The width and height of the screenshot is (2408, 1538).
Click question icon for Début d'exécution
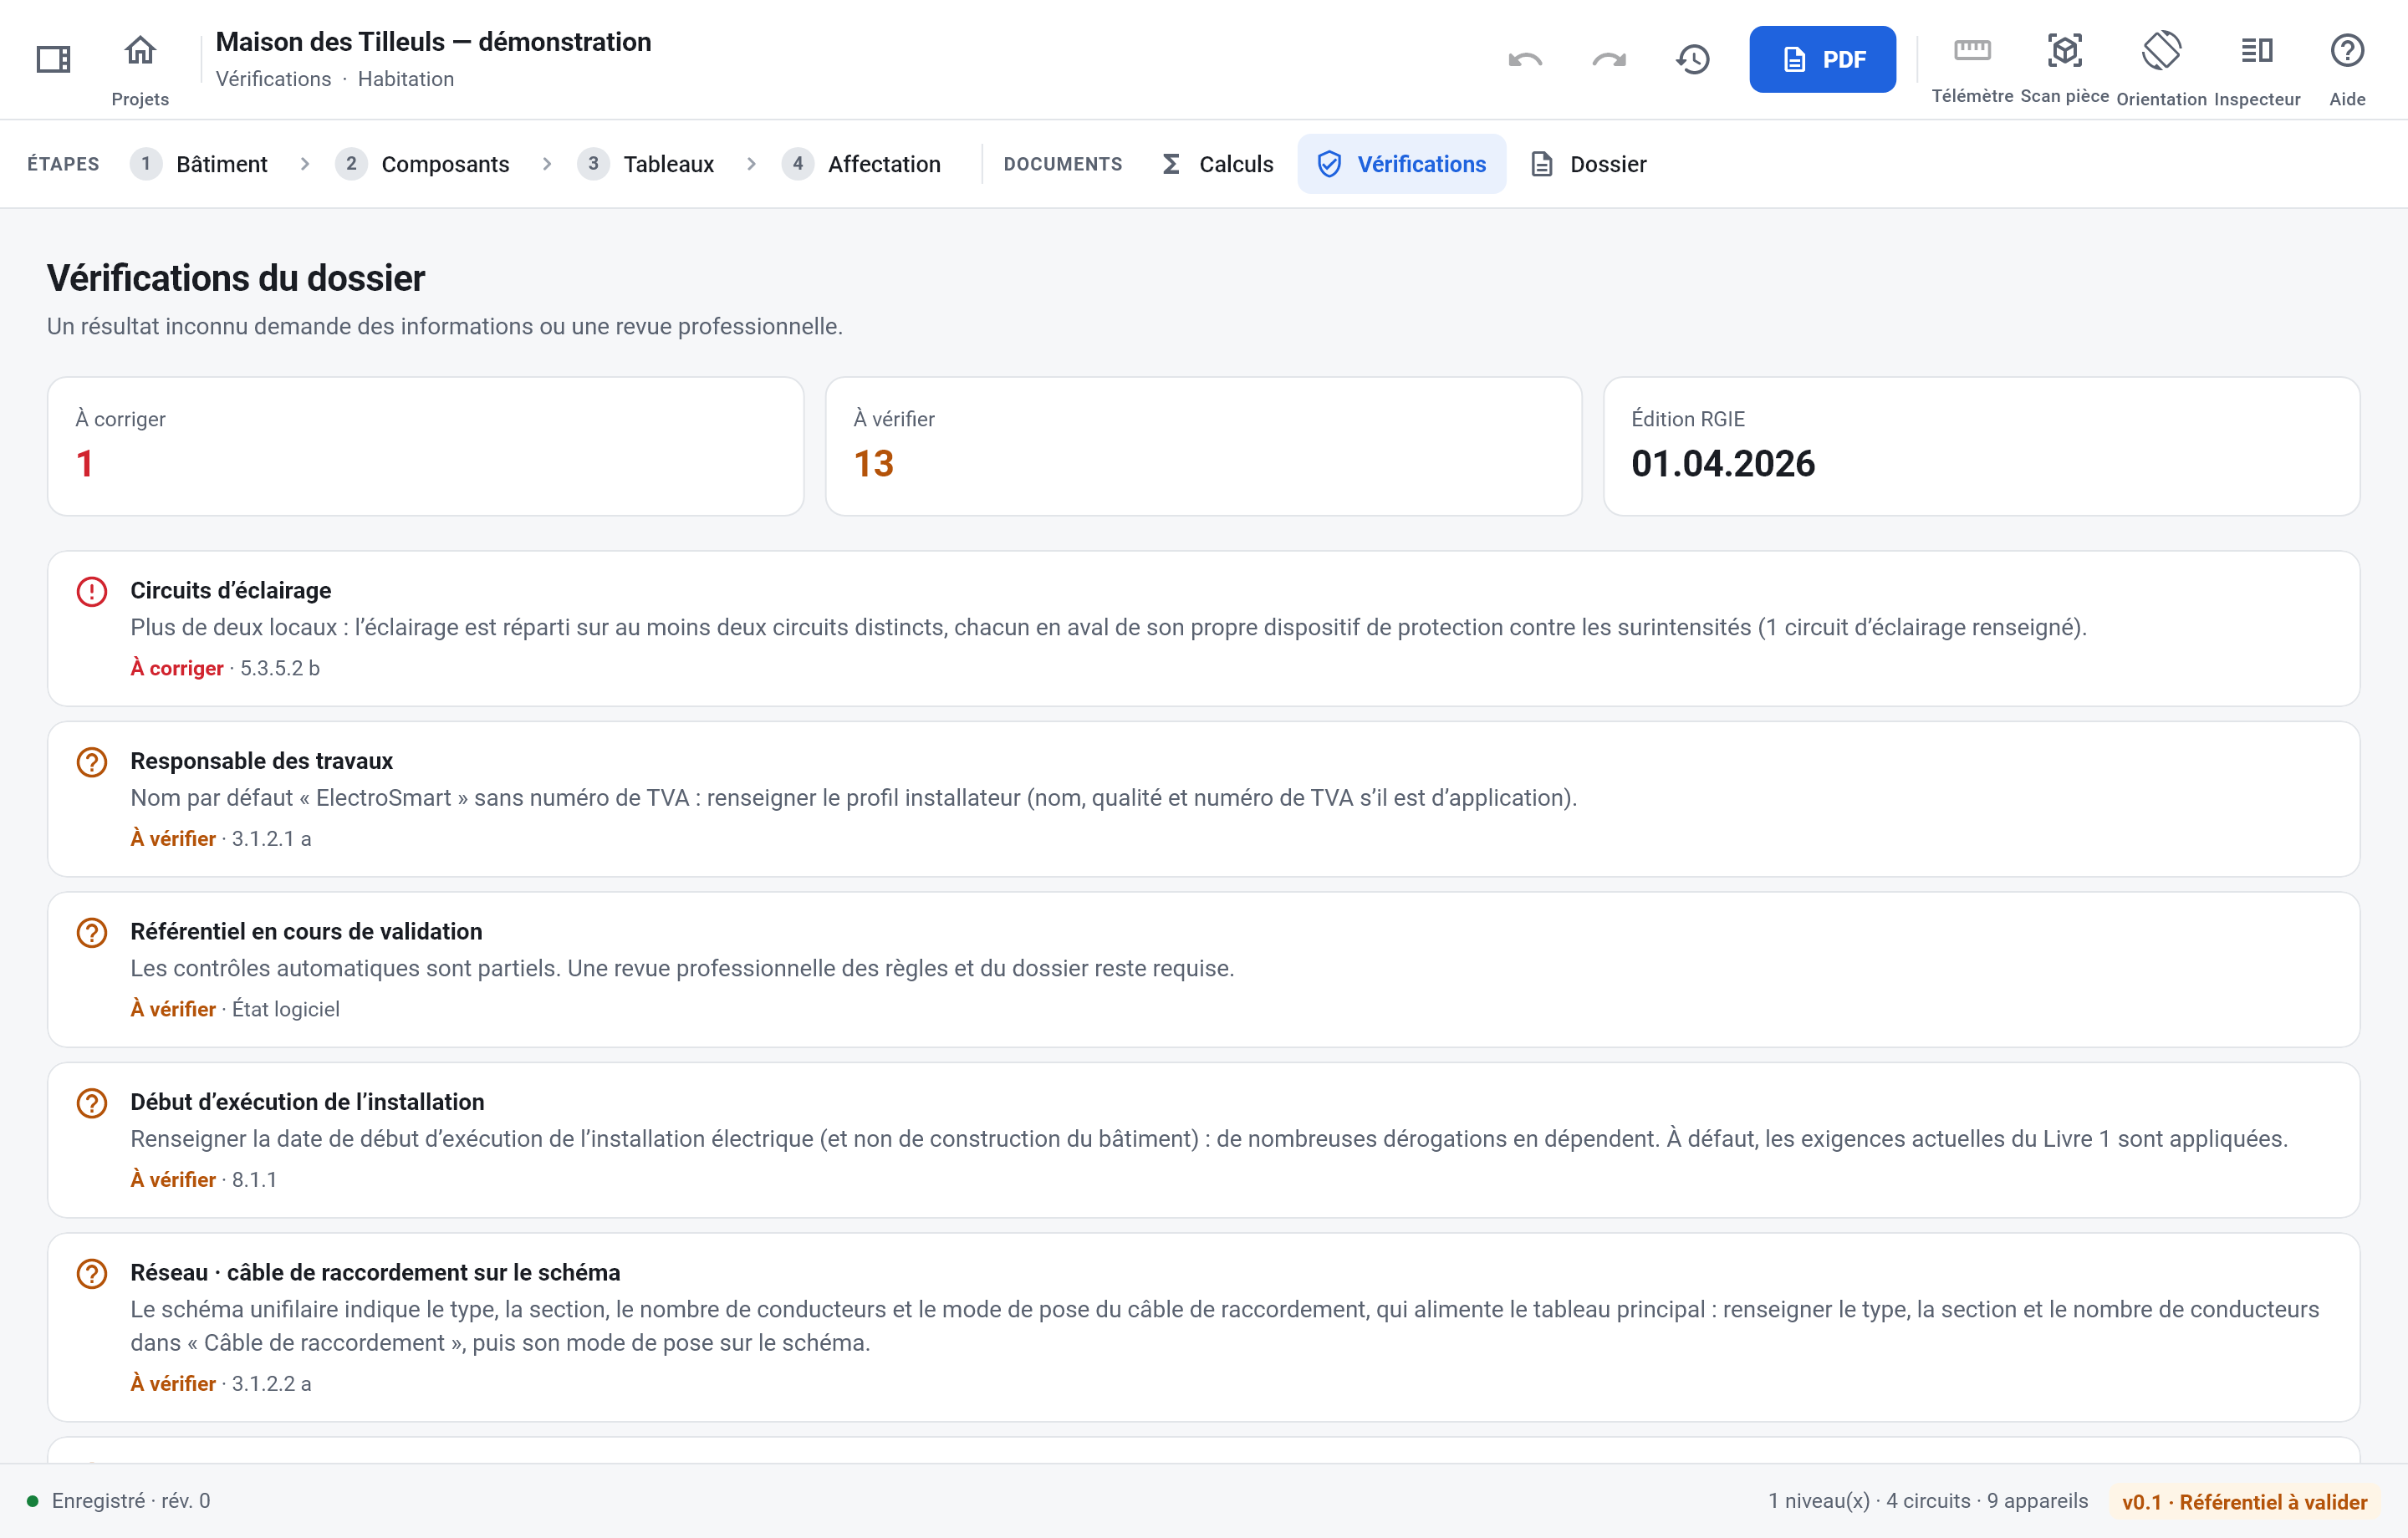92,1103
